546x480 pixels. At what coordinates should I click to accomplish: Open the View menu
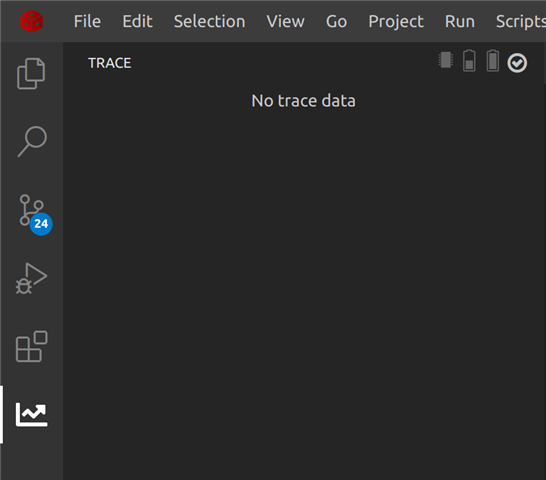pos(286,22)
